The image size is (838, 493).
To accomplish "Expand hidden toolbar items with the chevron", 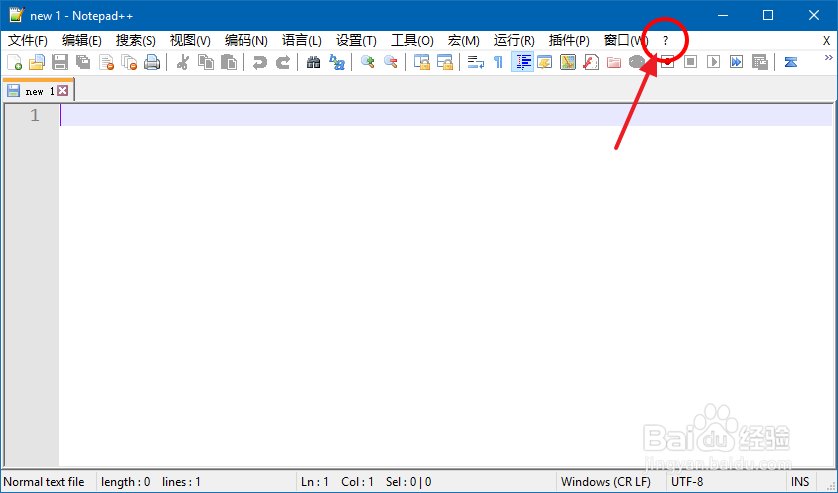I will pos(828,58).
